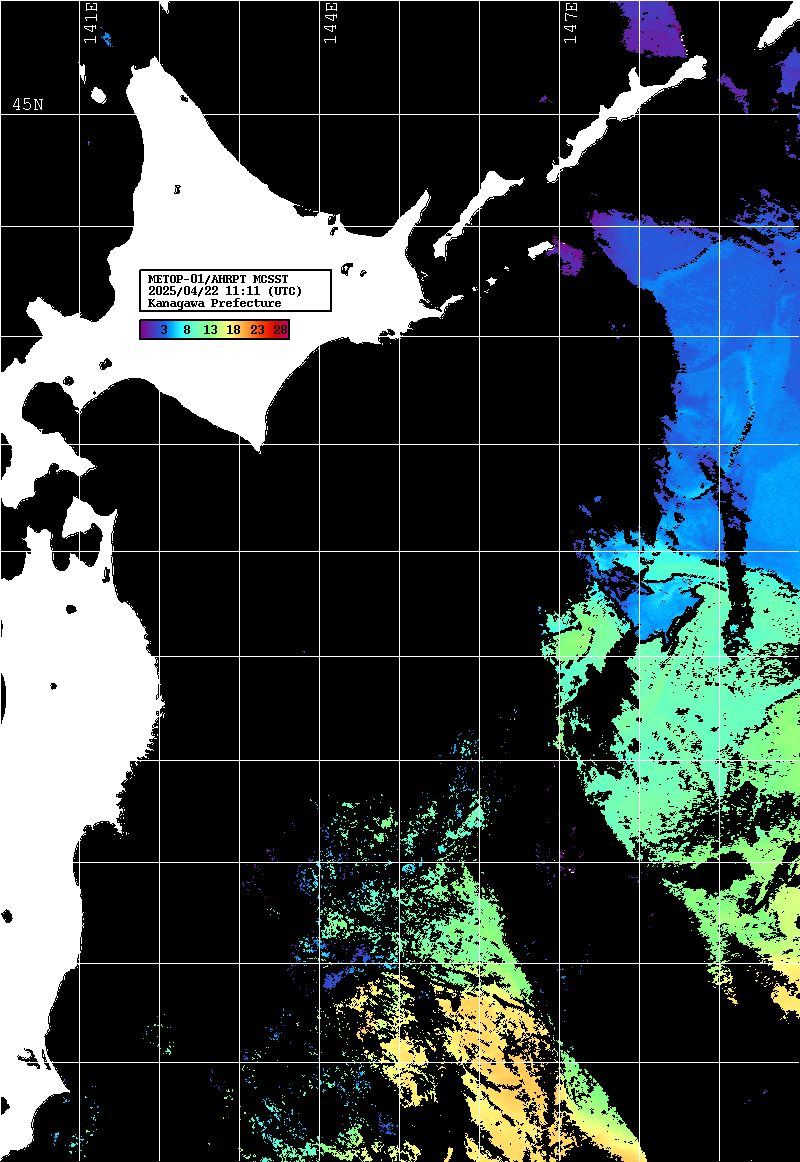Click the 2025/04/22 11:11 (UTC) timestamp
Viewport: 800px width, 1162px height.
point(225,290)
